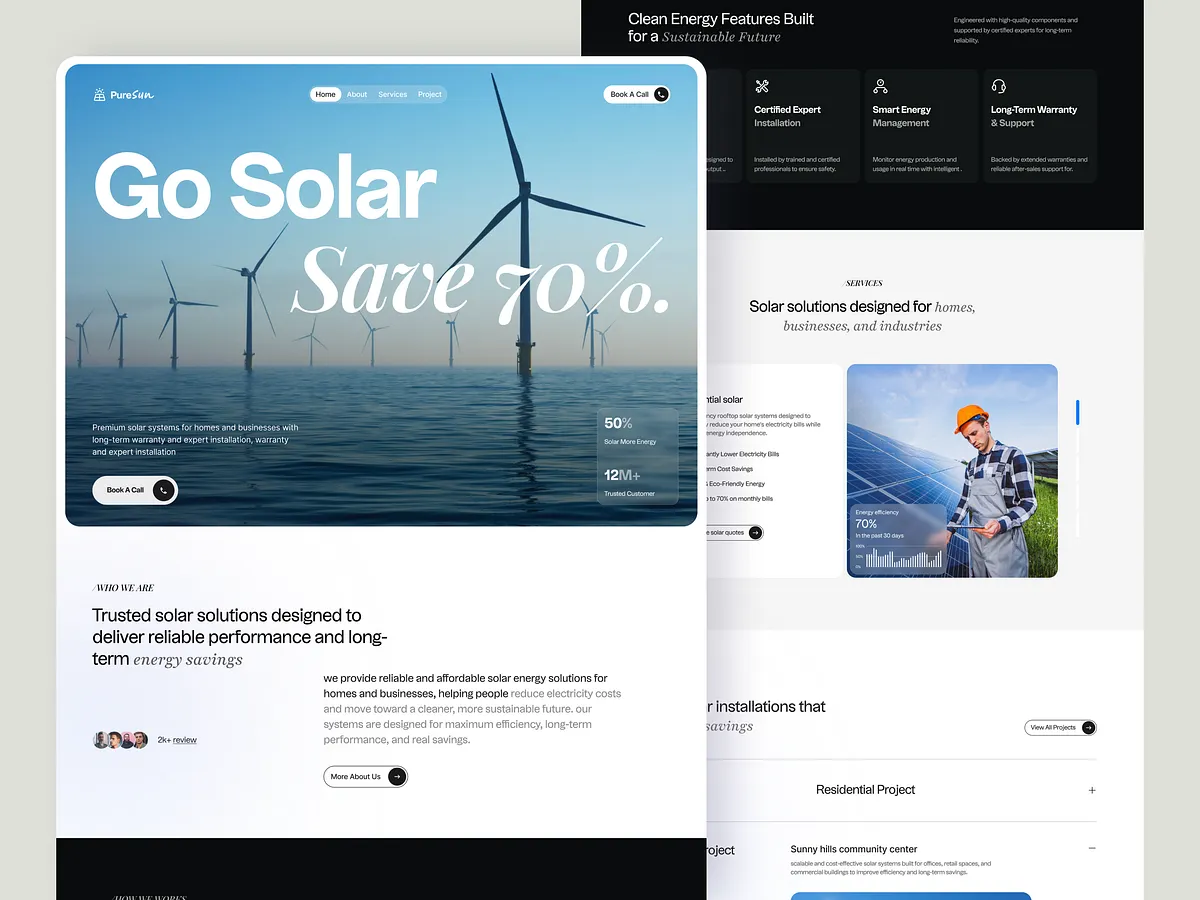Click the WHO WE ARE label
This screenshot has width=1200, height=900.
123,588
